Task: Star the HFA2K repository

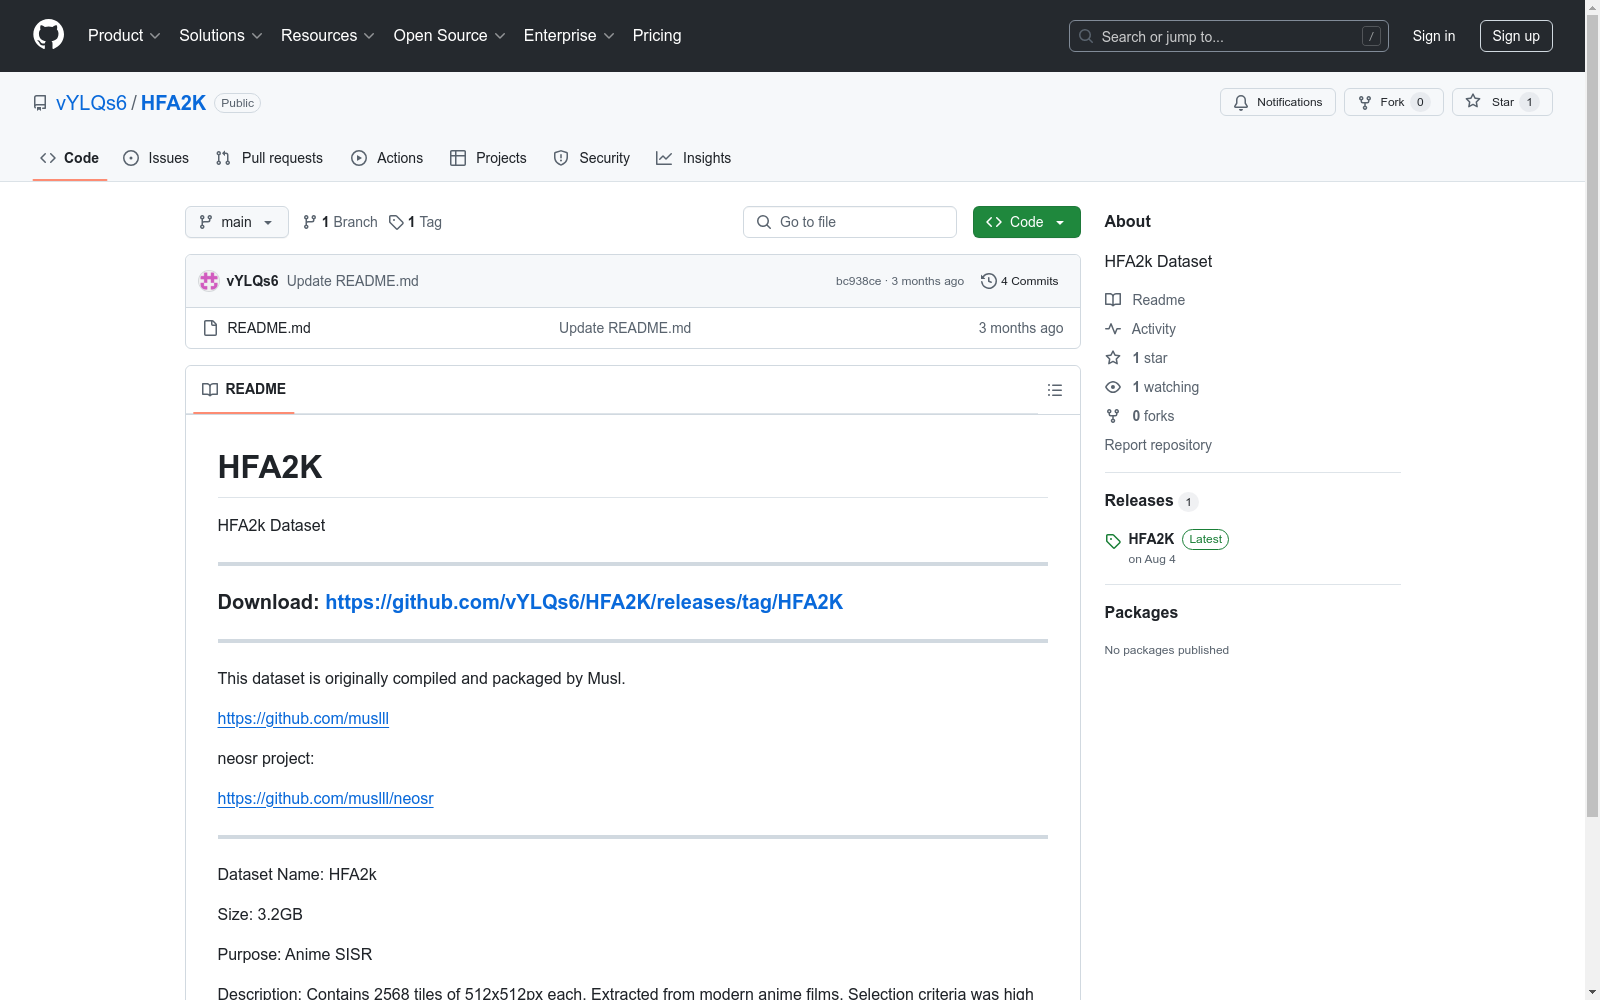Action: click(1502, 102)
